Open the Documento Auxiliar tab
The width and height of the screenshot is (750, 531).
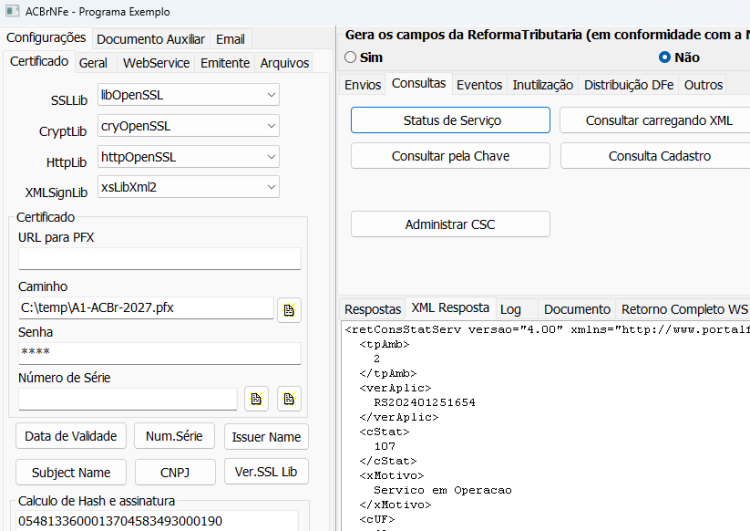pos(150,39)
